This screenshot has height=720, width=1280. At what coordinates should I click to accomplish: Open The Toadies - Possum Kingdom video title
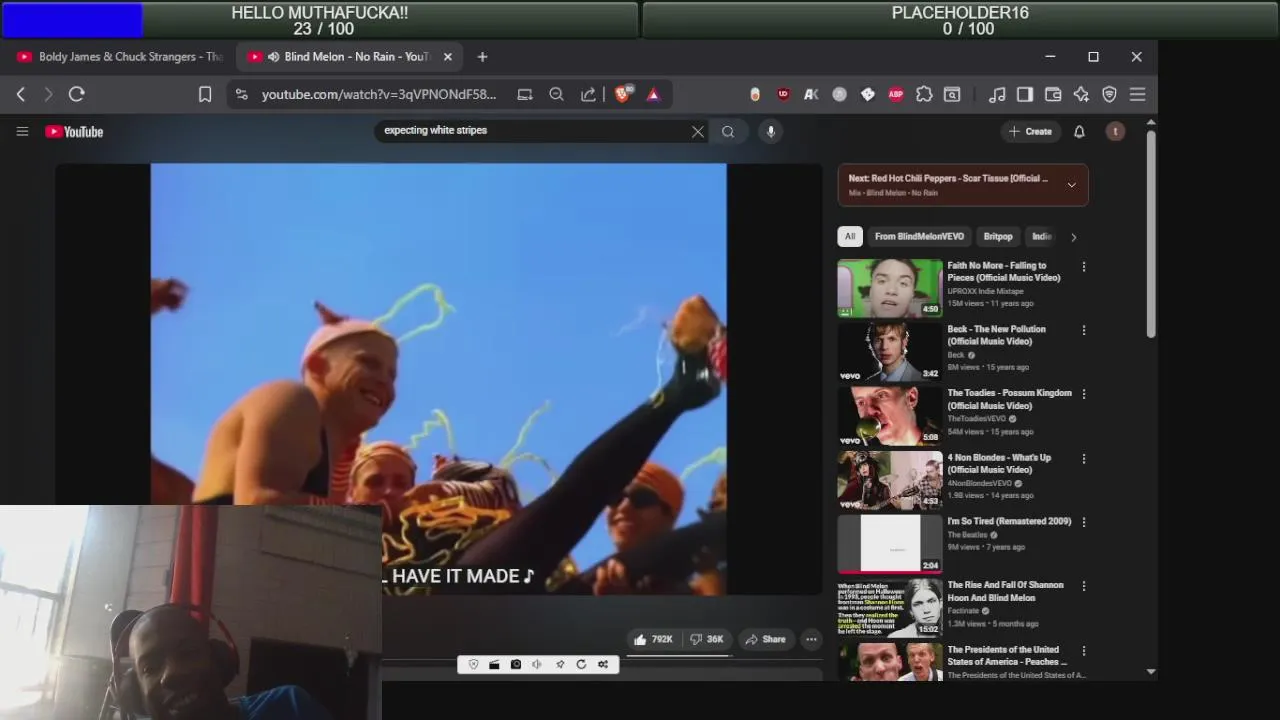[x=1009, y=399]
